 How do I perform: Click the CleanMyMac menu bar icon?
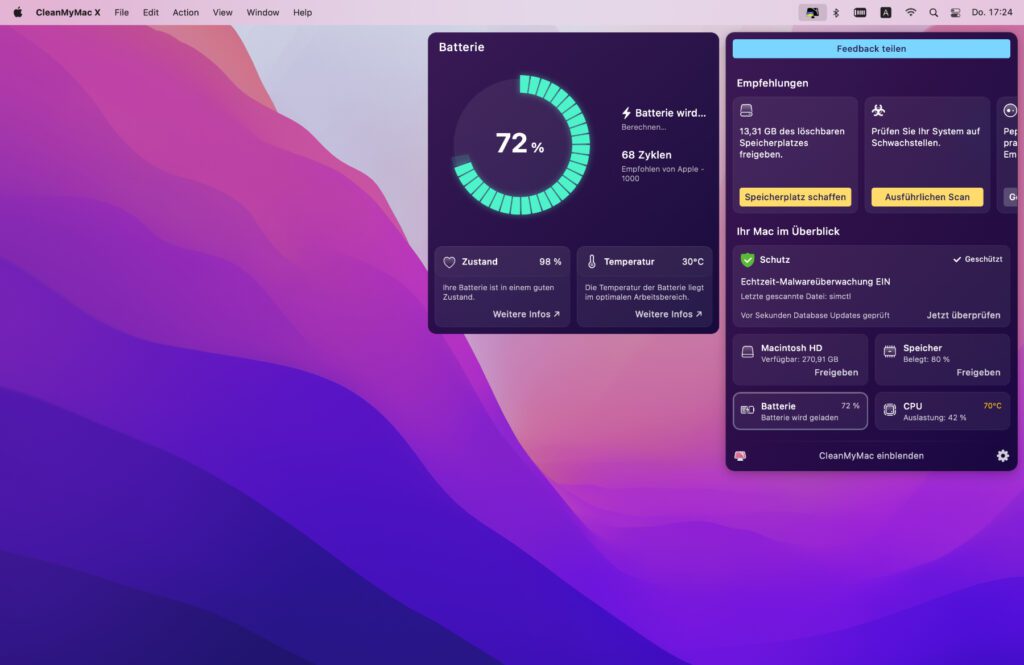[812, 13]
